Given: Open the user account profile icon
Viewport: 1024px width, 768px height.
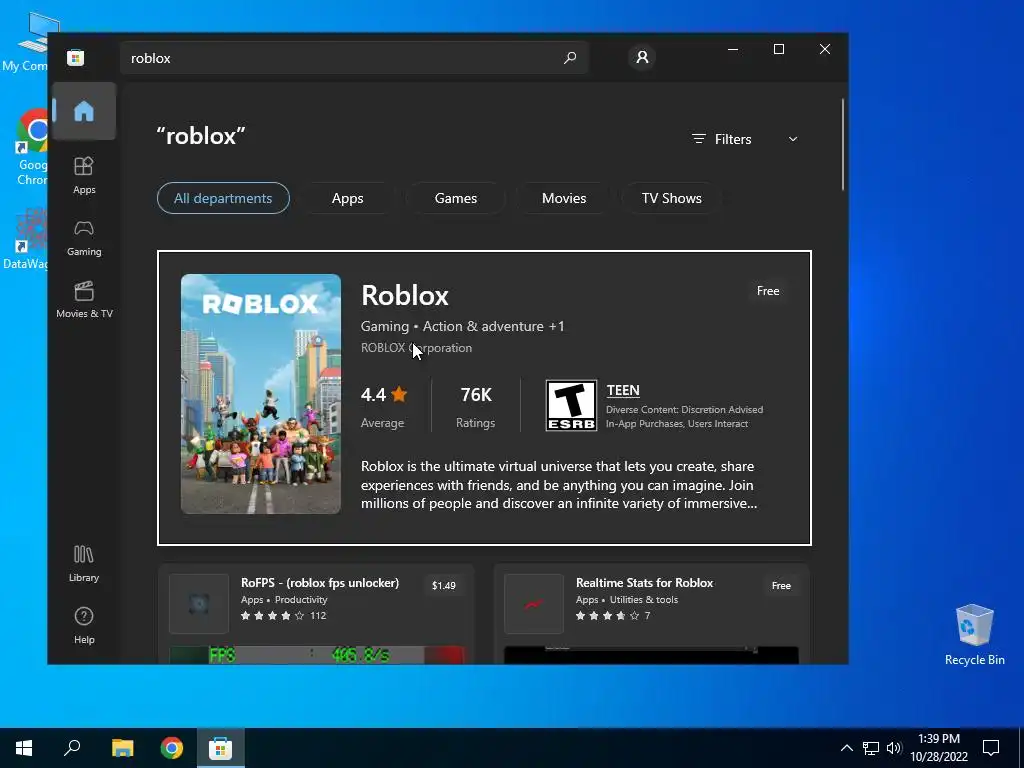Looking at the screenshot, I should 642,57.
